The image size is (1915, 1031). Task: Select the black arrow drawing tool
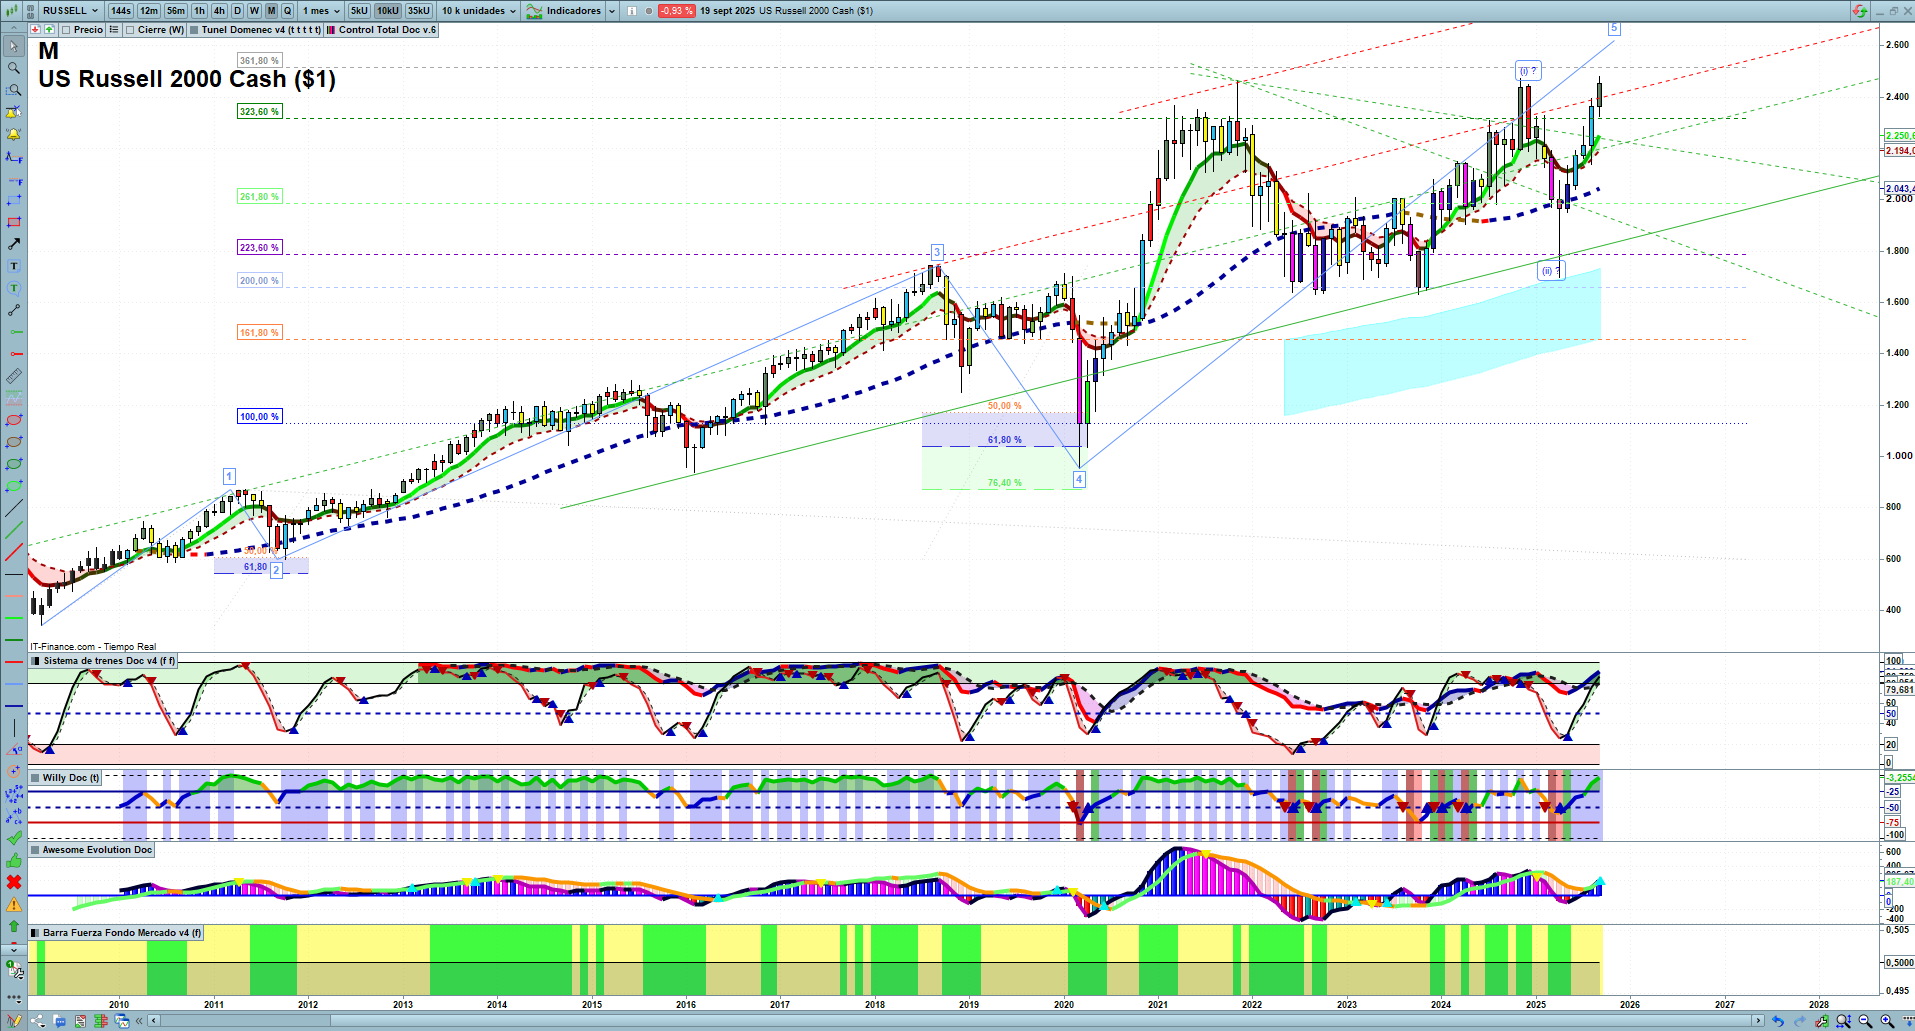(14, 244)
